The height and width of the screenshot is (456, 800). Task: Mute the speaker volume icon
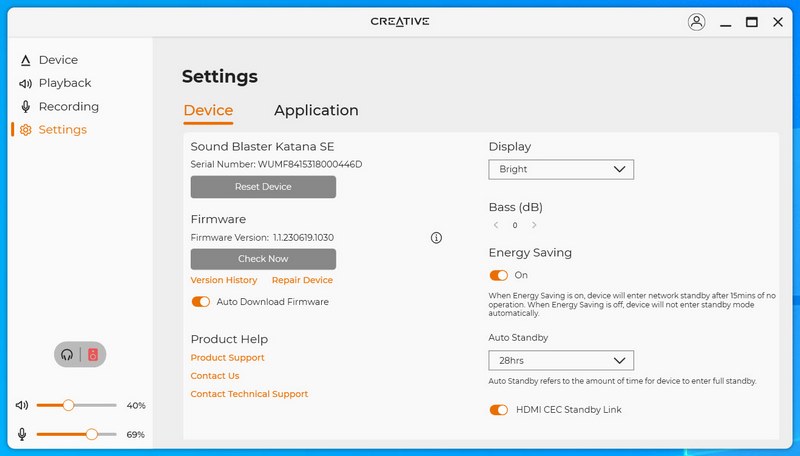(22, 405)
